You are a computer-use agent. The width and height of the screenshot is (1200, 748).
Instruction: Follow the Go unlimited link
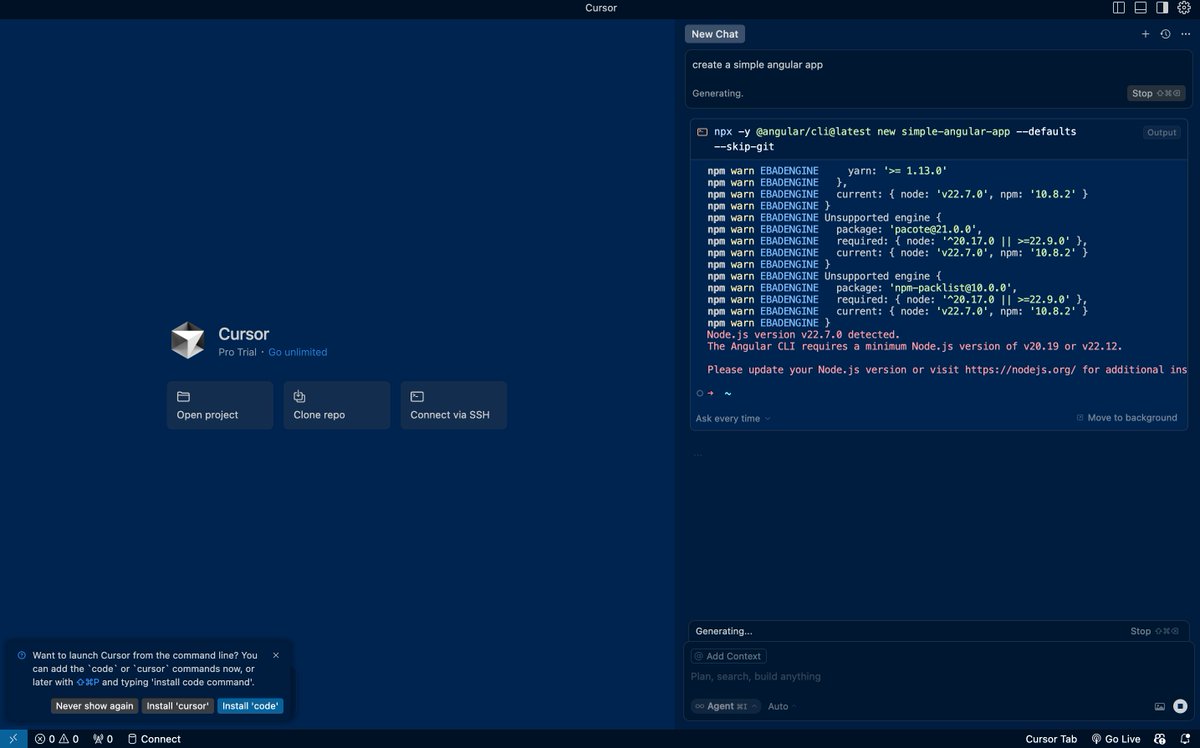point(297,352)
